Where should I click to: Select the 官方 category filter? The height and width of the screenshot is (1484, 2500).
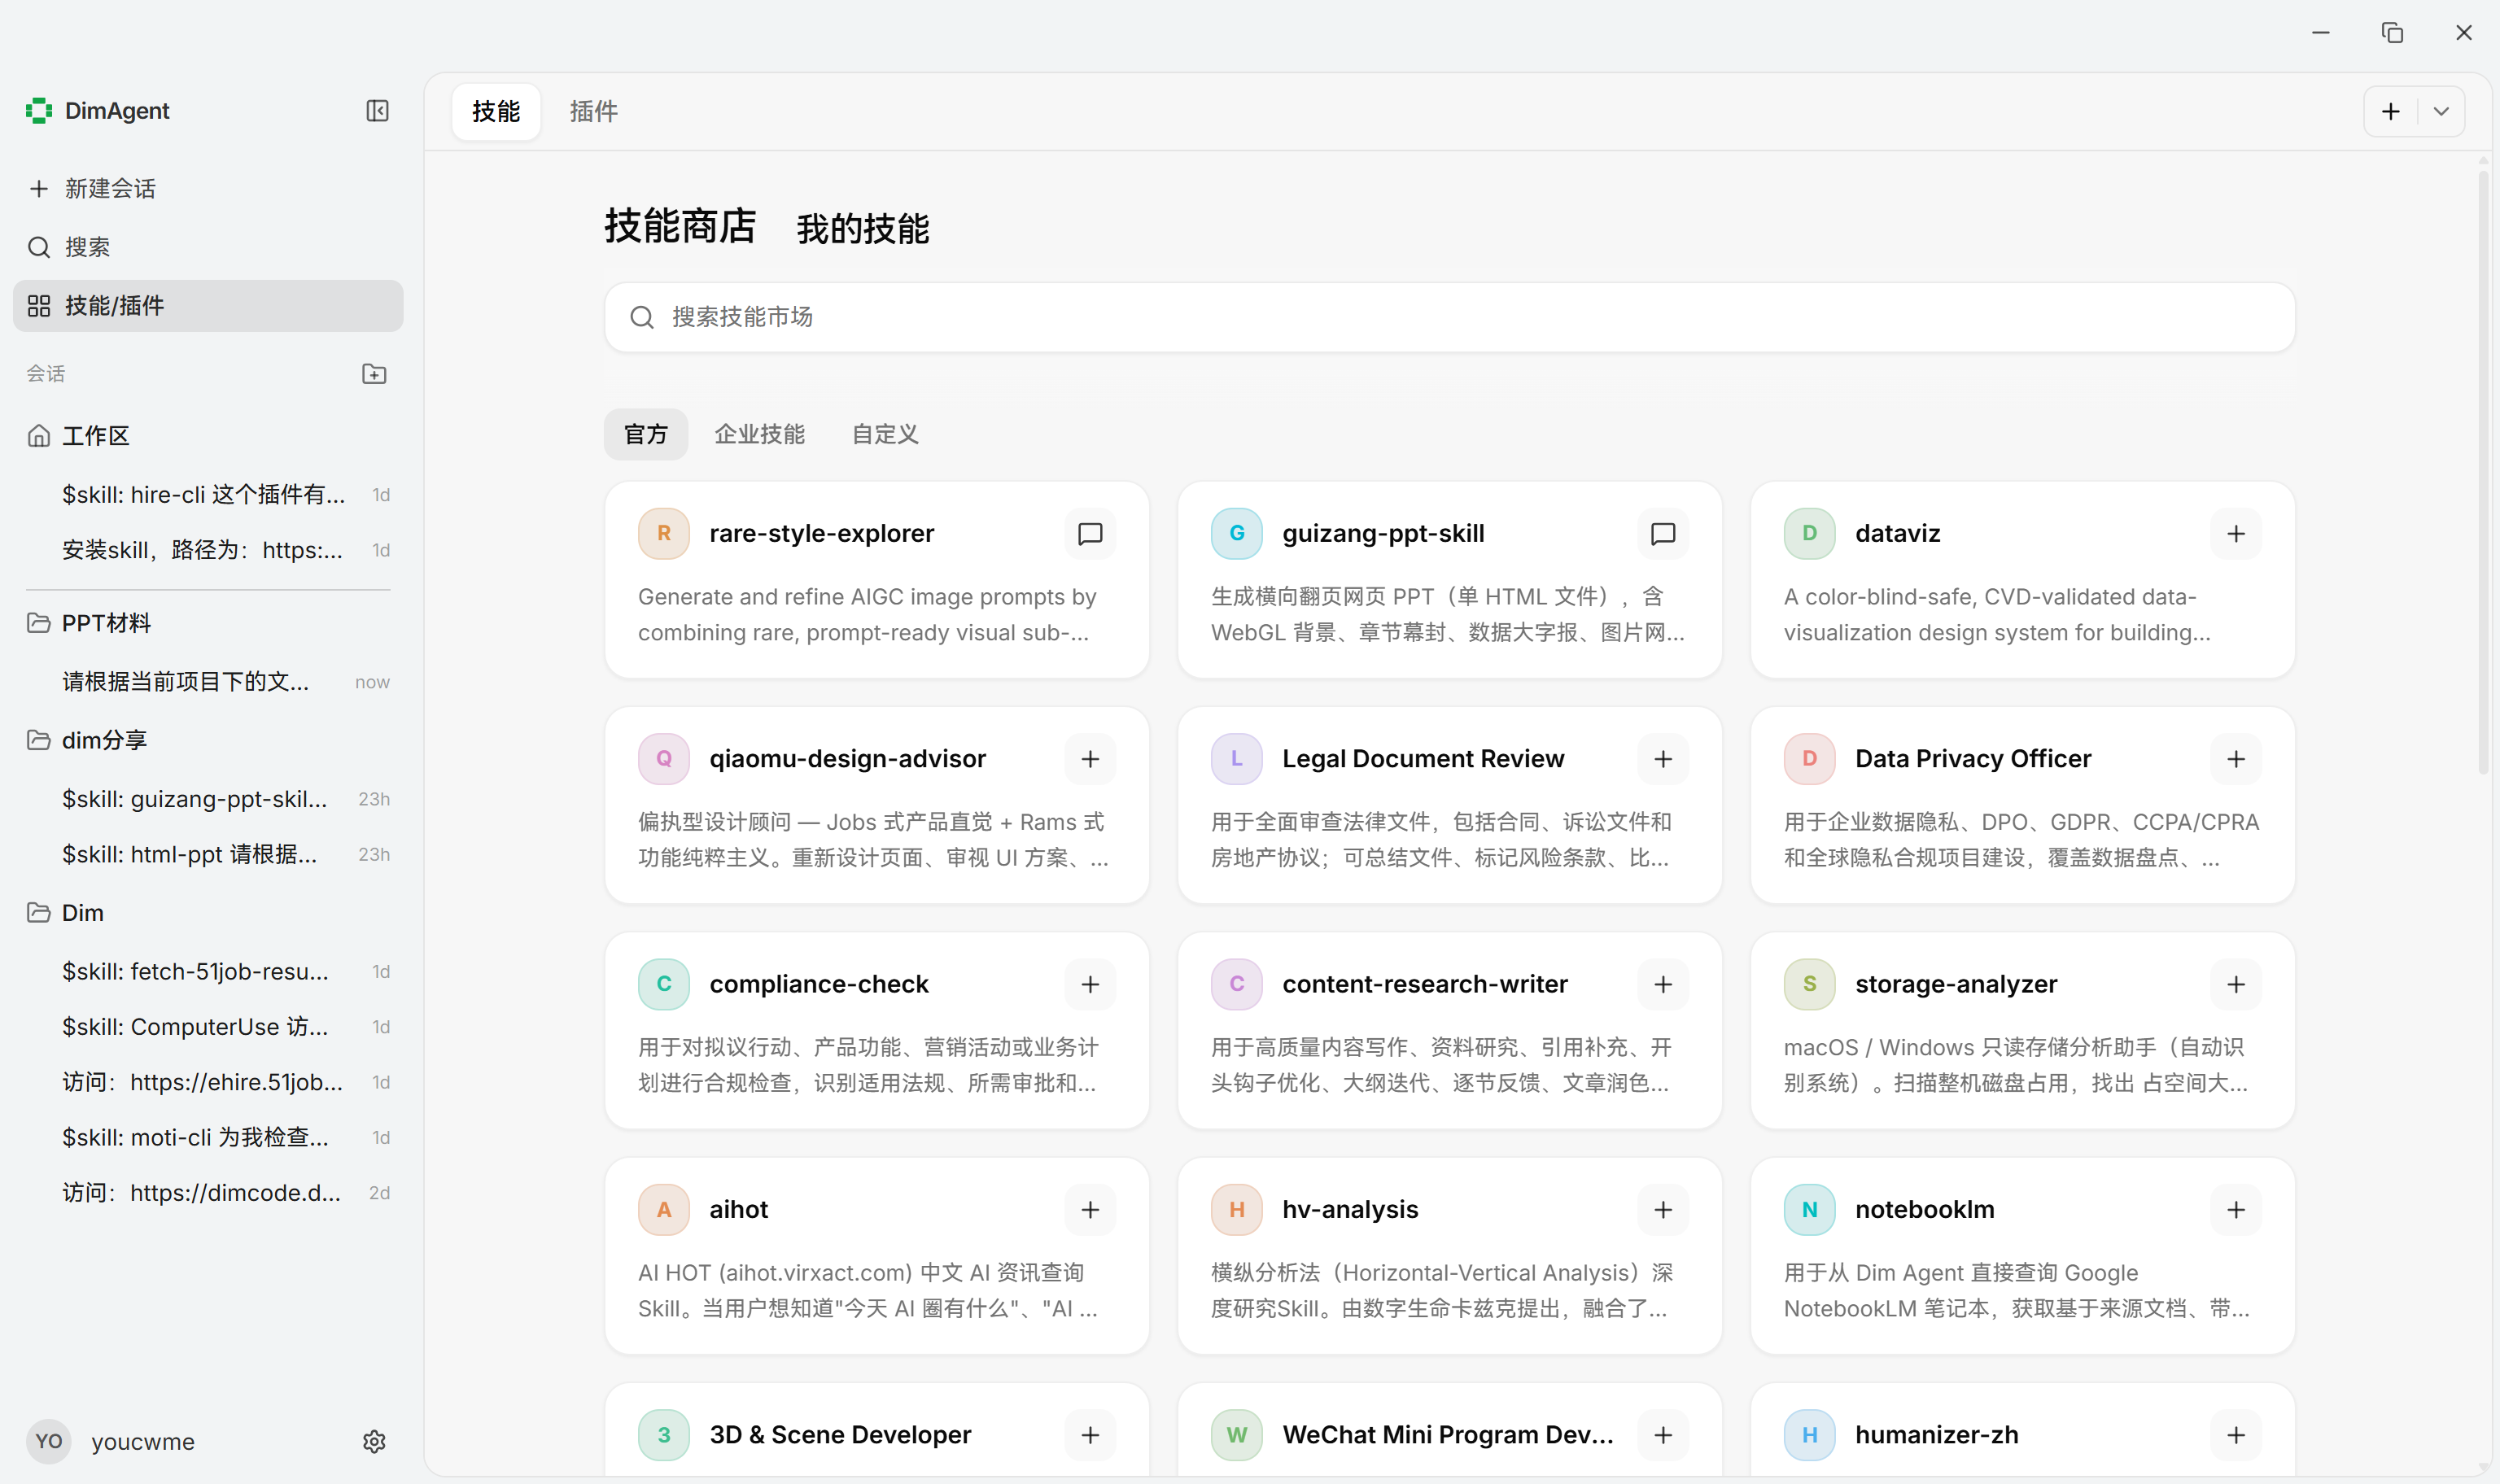click(646, 434)
